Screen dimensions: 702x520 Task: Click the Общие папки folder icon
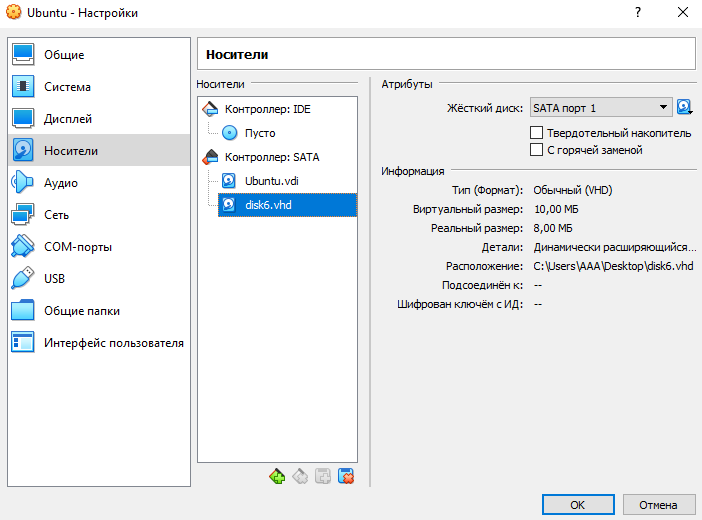point(22,310)
